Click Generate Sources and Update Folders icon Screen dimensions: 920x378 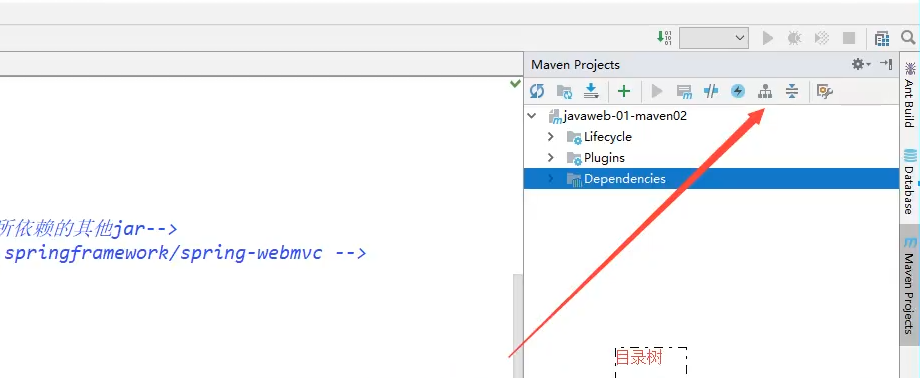click(564, 91)
